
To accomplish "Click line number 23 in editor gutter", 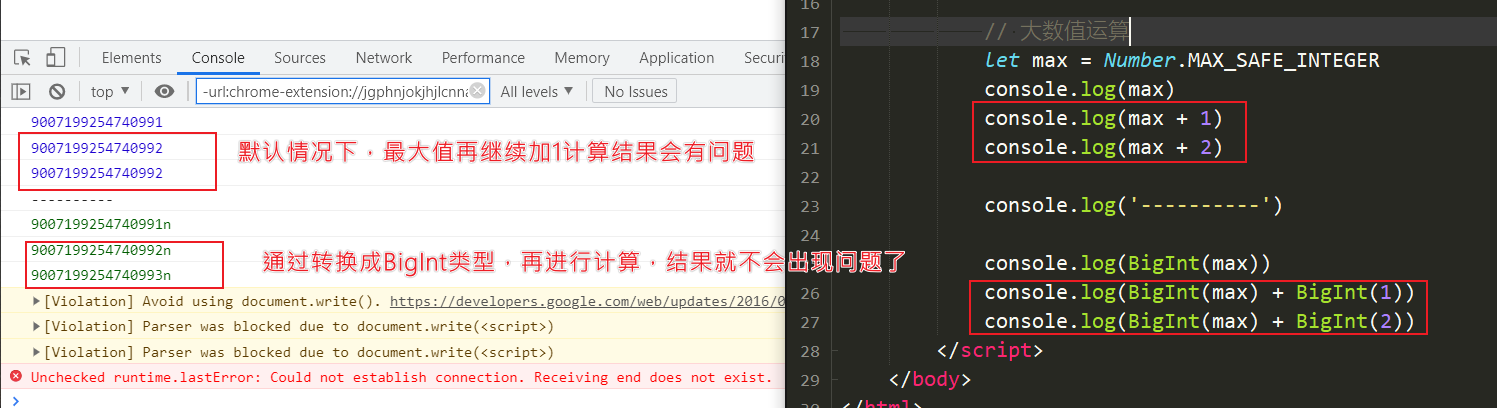I will click(809, 206).
